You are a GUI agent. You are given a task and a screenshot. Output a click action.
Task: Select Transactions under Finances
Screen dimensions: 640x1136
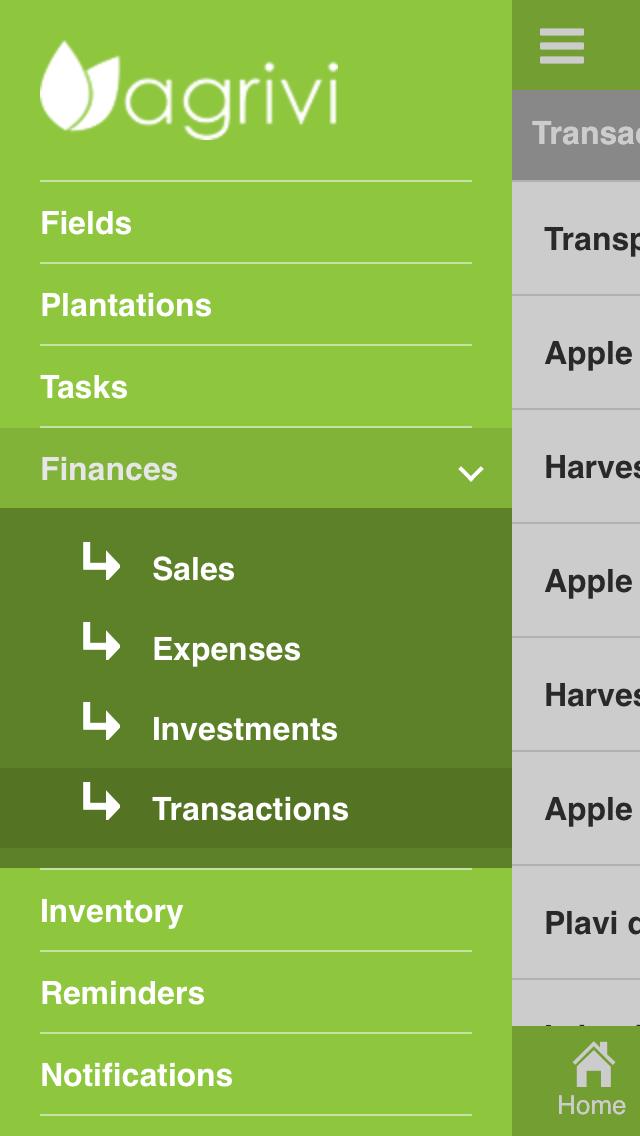coord(250,809)
